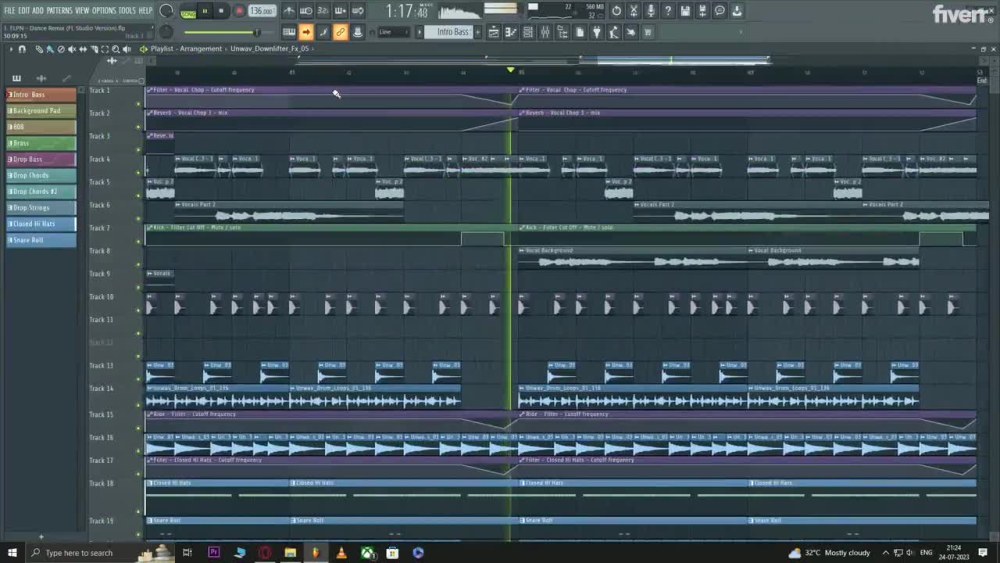This screenshot has width=1000, height=563.
Task: Open the ADD menu
Action: click(38, 11)
